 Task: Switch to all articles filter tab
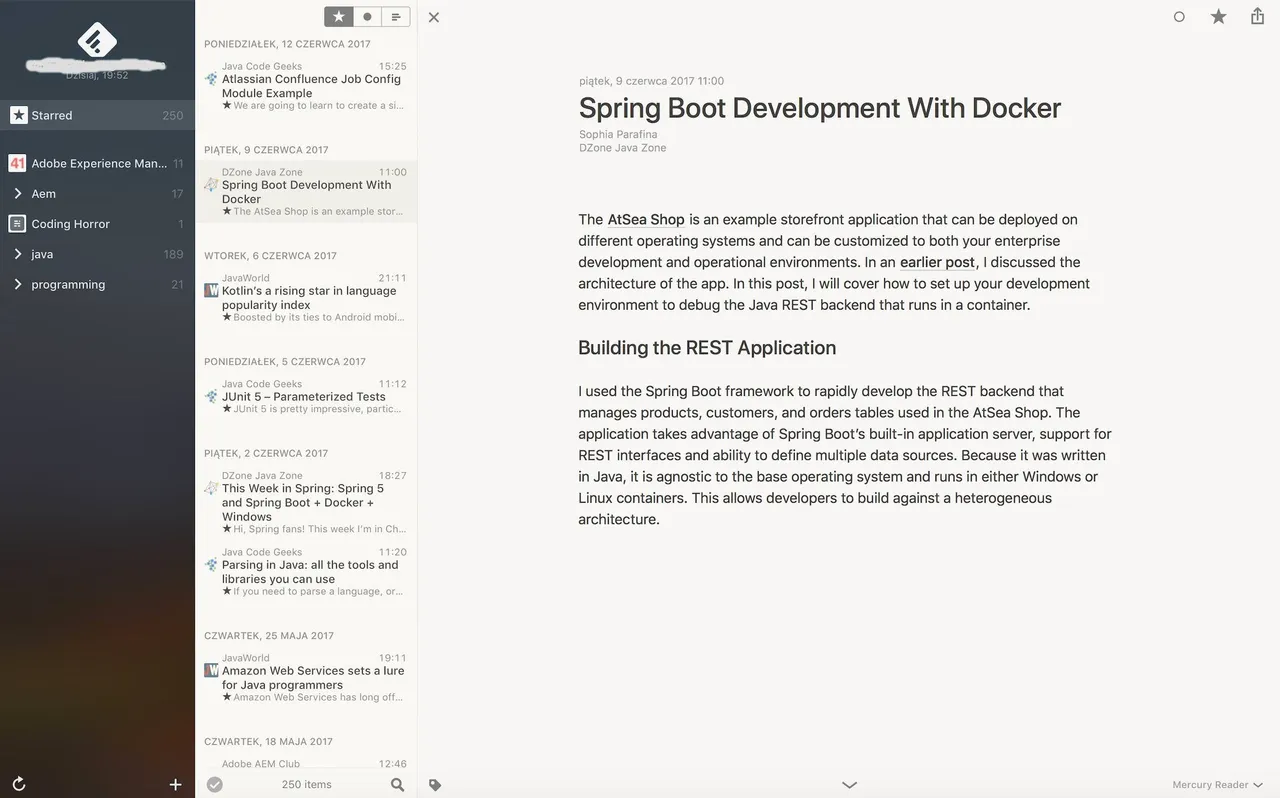pyautogui.click(x=396, y=17)
